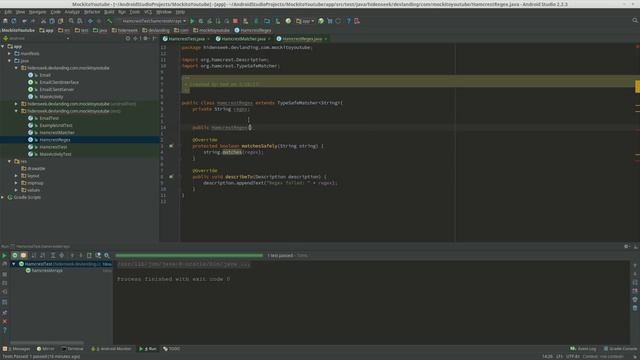
Task: Switch to HamcrestMatcher.java editor tab
Action: coord(243,39)
